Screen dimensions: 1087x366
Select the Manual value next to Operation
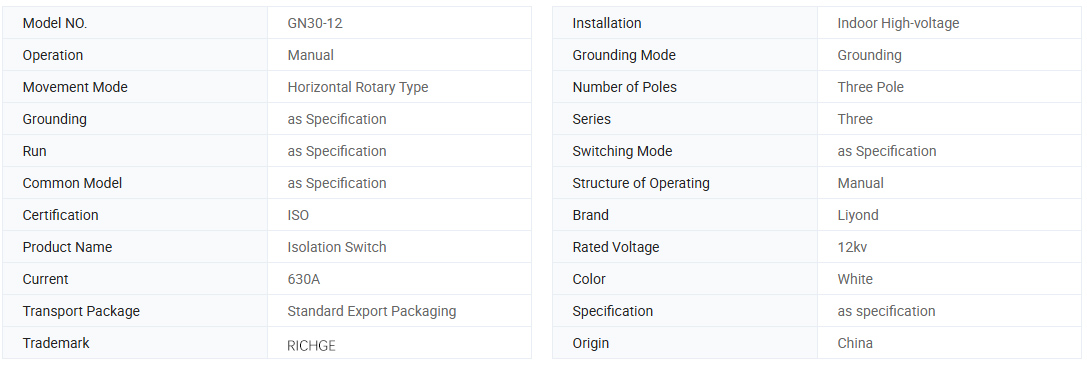pos(311,55)
